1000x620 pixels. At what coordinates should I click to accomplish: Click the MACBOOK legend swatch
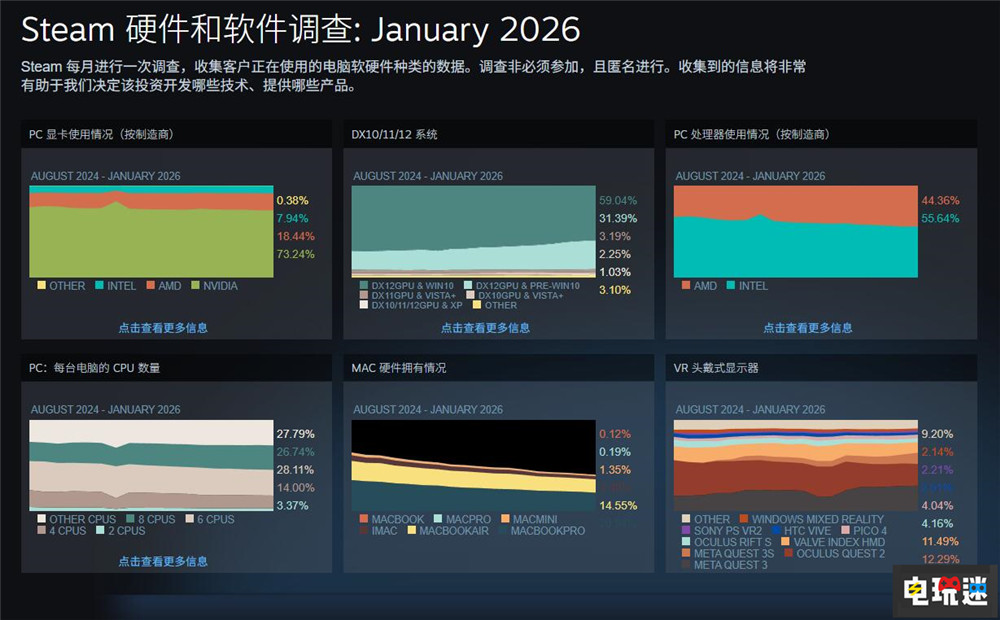(364, 519)
